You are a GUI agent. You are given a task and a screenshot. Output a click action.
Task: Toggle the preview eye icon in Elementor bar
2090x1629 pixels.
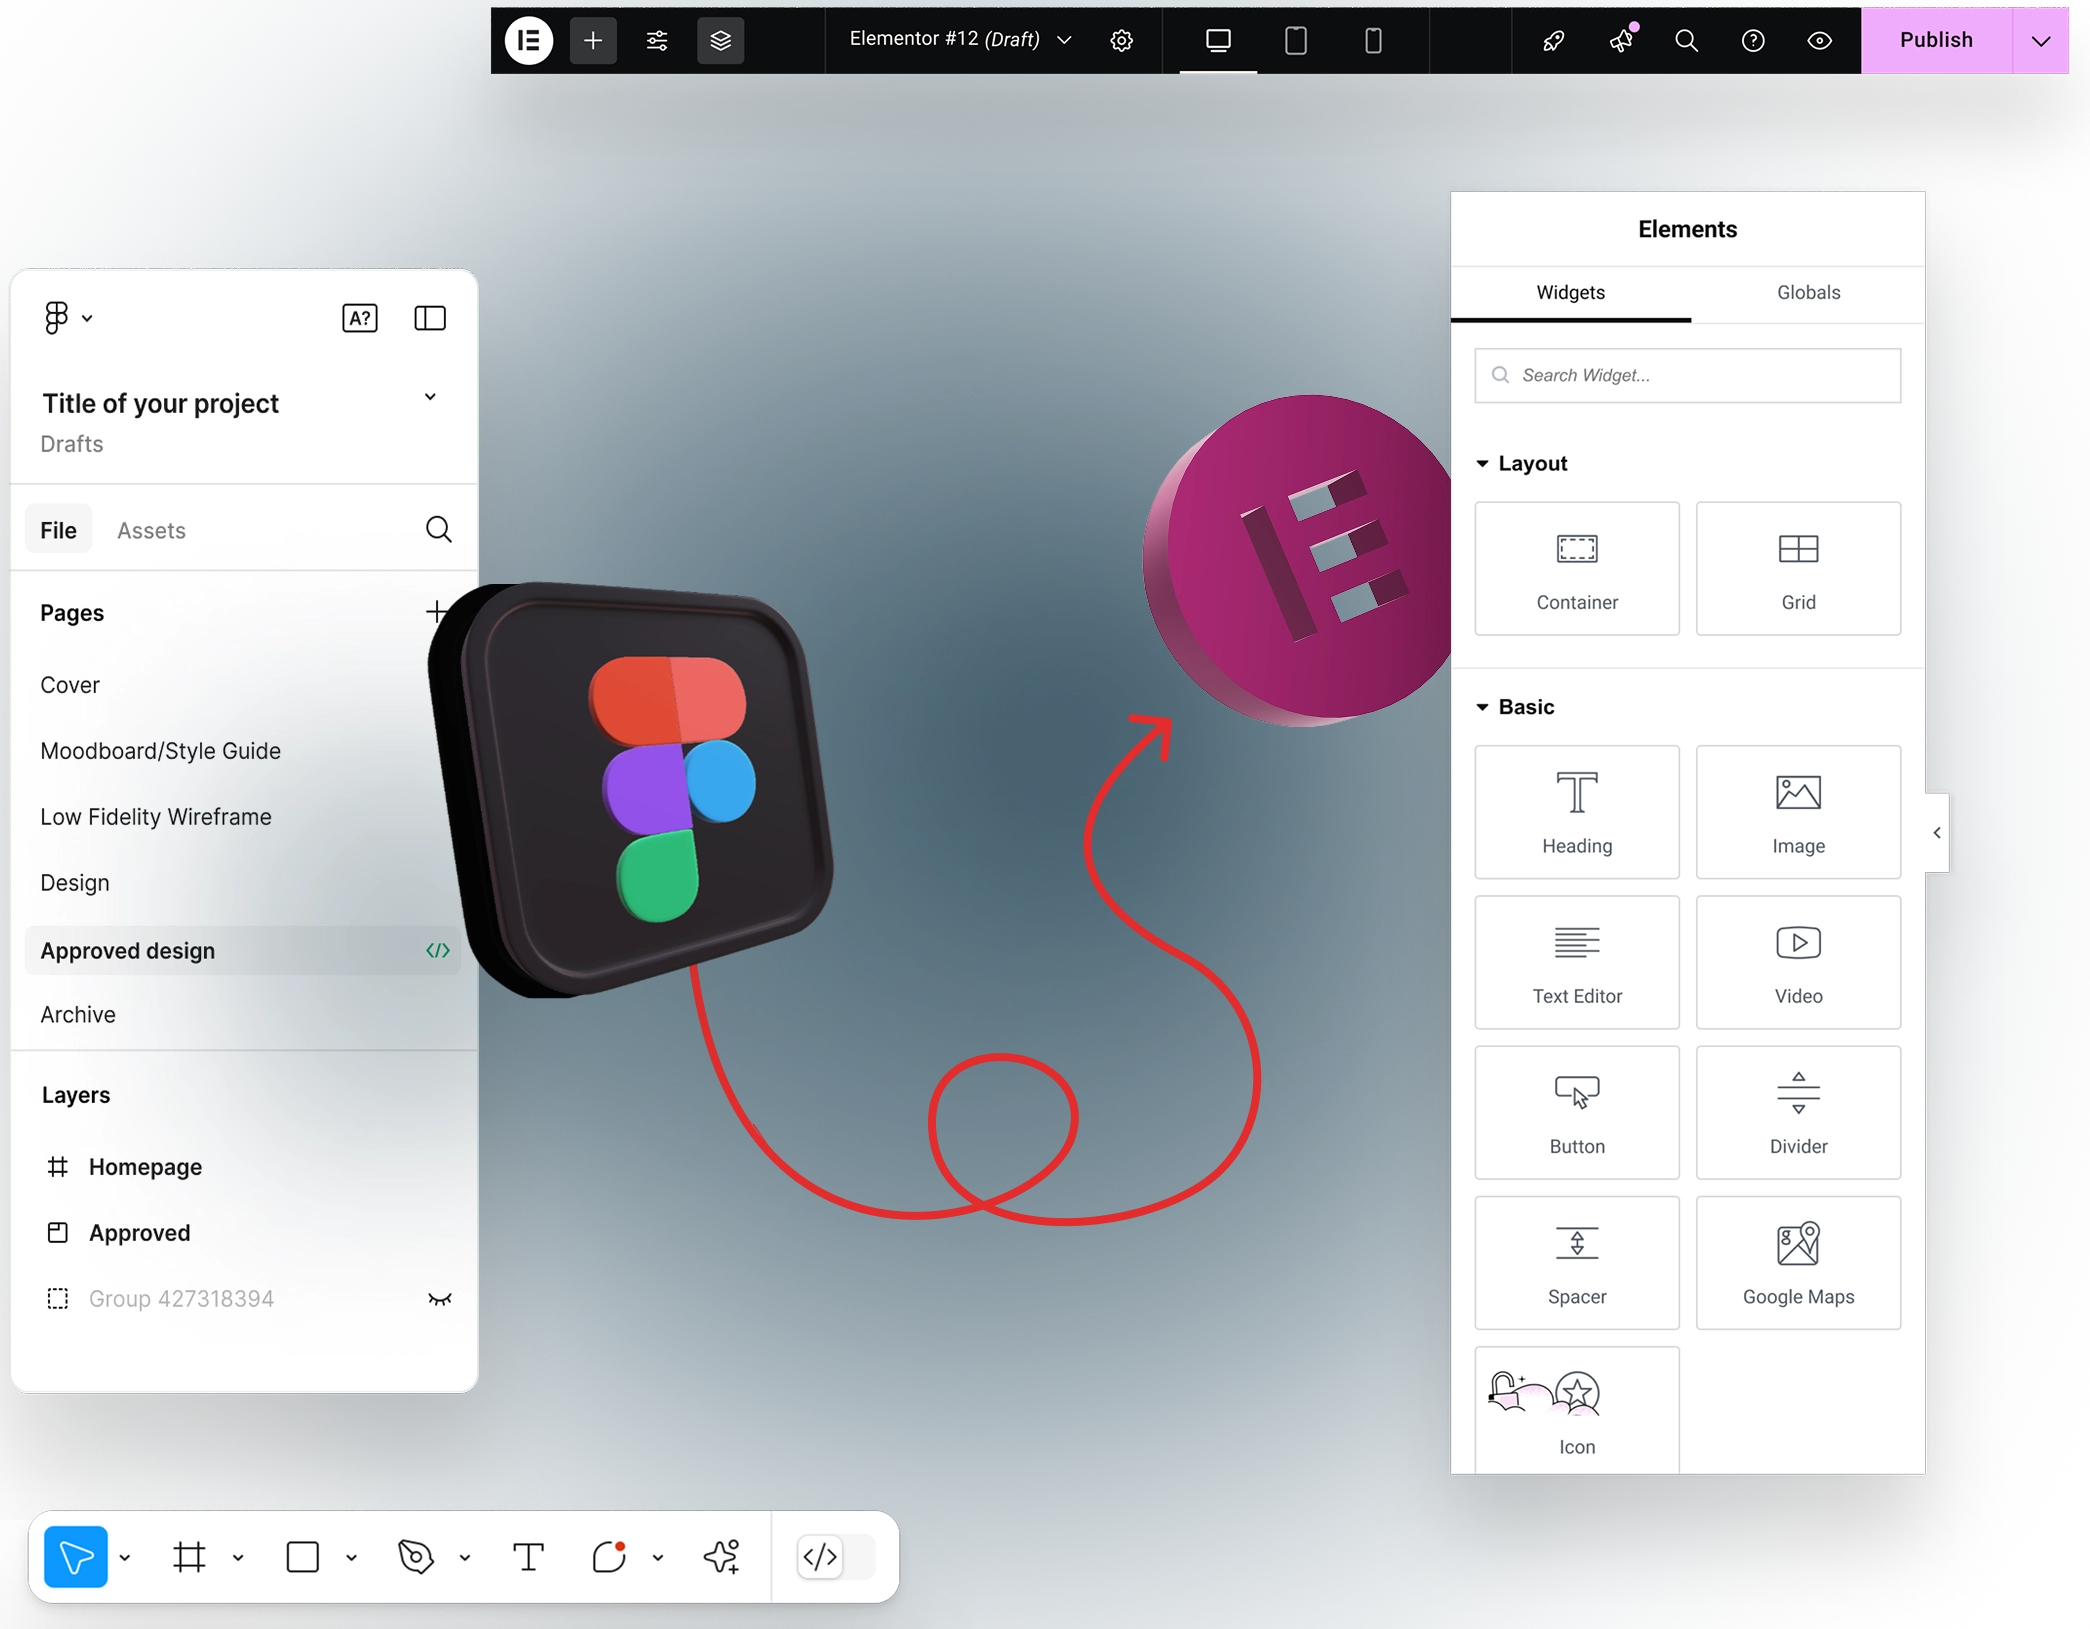[1819, 41]
